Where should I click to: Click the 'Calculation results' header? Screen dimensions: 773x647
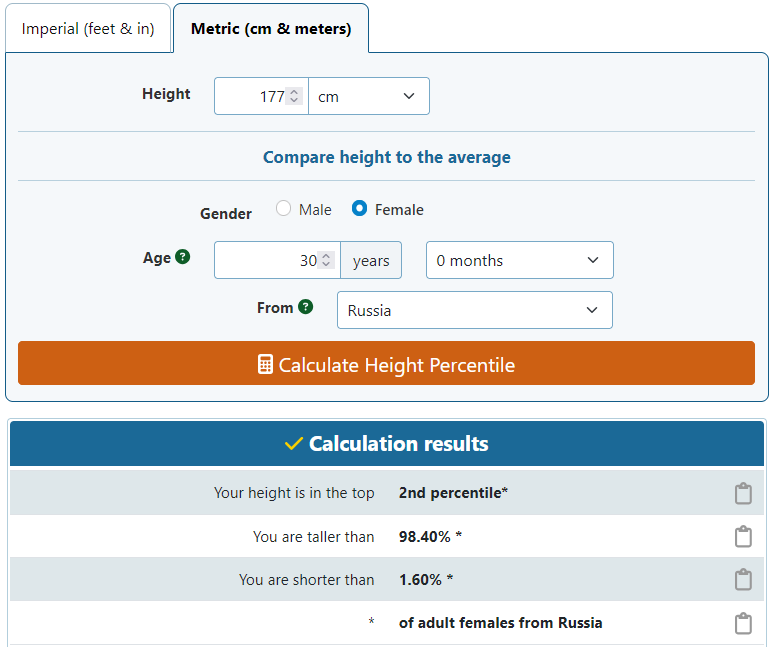coord(386,444)
